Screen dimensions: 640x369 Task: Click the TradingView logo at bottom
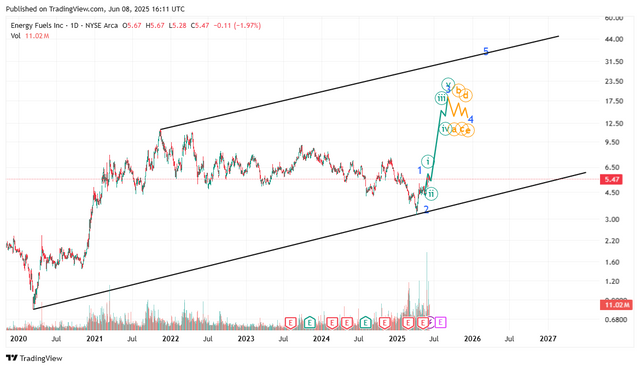coord(34,358)
